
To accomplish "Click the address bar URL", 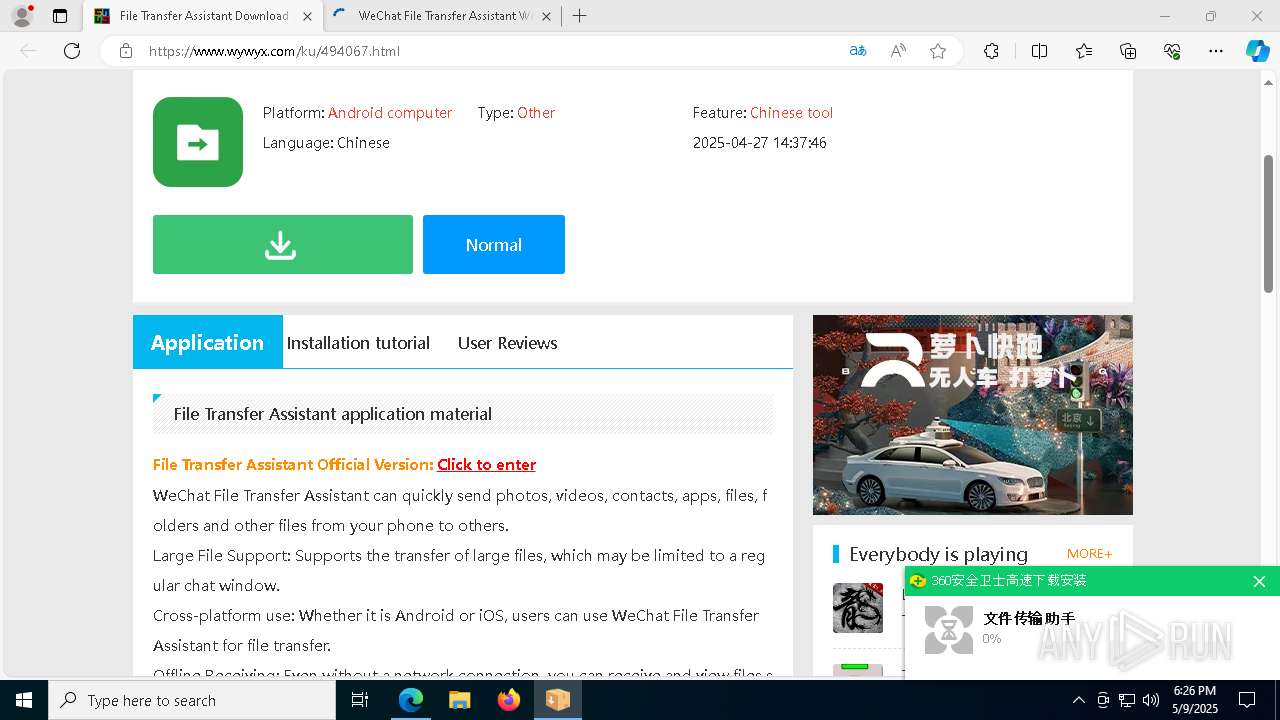I will (274, 51).
